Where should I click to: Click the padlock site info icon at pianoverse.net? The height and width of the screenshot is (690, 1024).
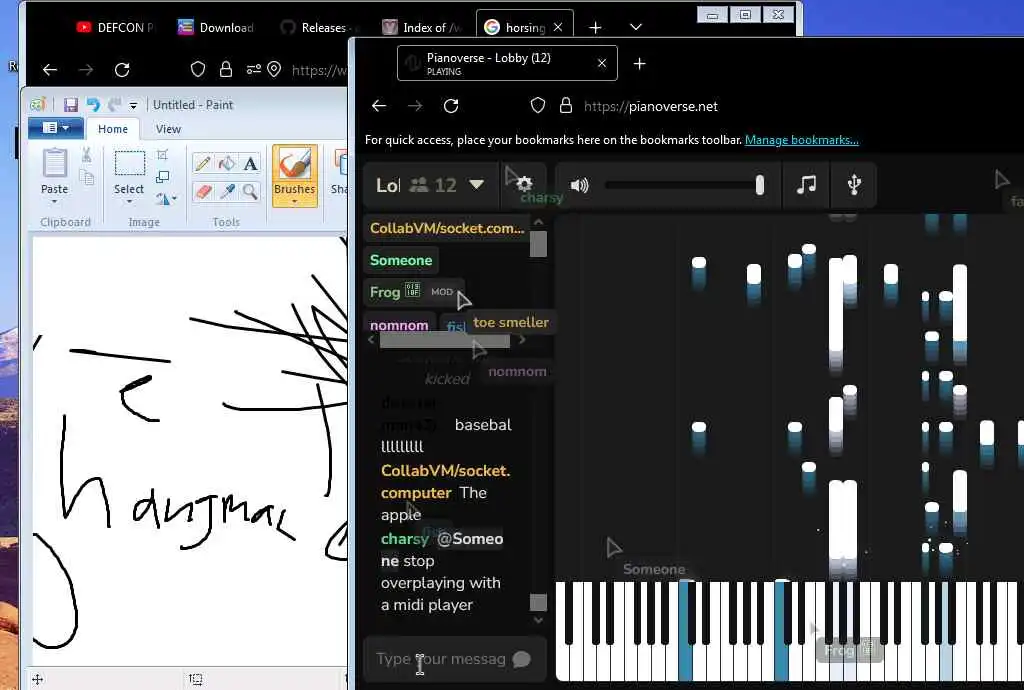(x=566, y=106)
